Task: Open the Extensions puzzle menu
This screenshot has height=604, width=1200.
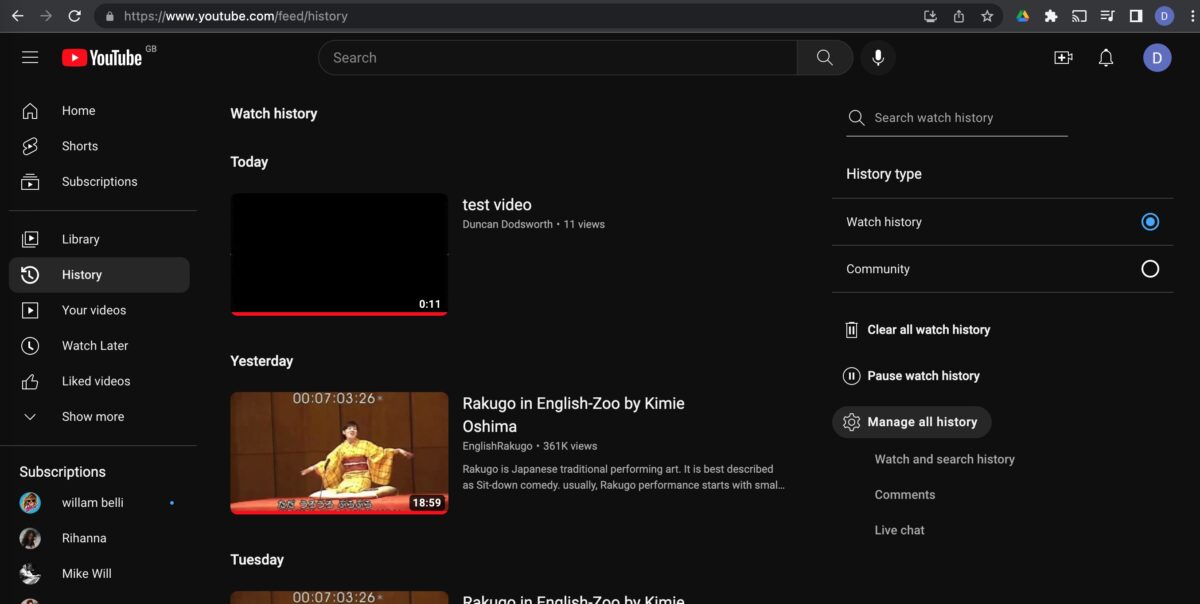Action: tap(1051, 16)
